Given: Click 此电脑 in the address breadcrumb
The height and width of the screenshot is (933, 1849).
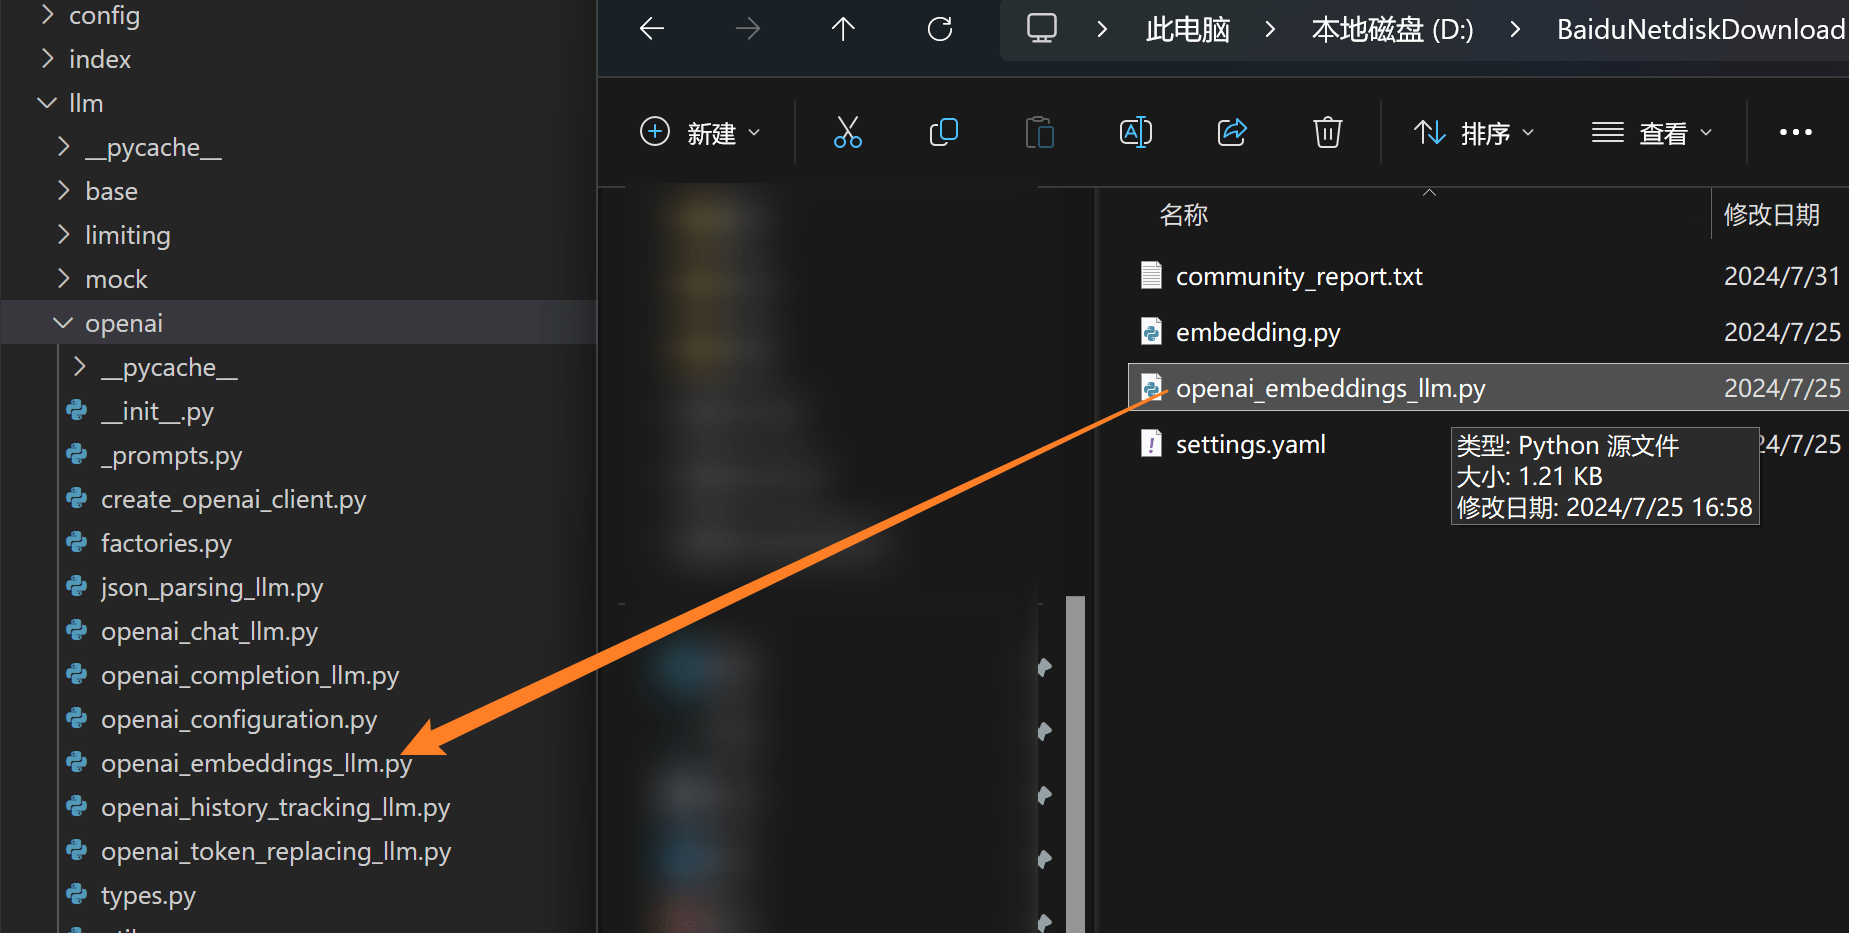Looking at the screenshot, I should [1187, 30].
